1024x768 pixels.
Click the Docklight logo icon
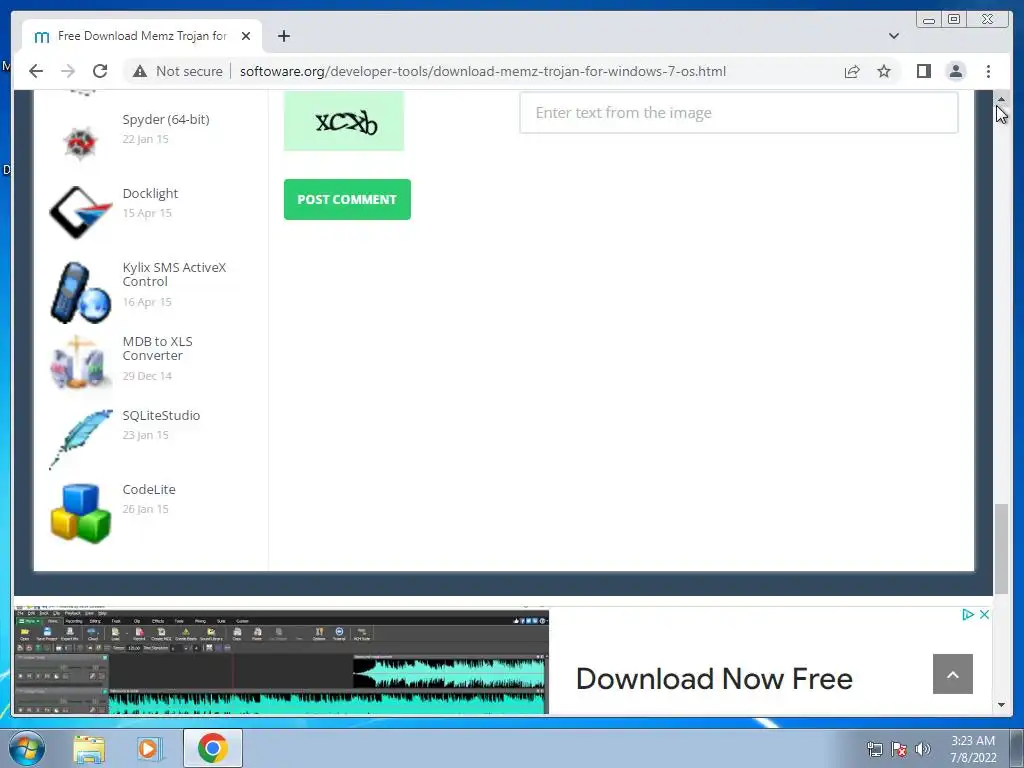(80, 213)
